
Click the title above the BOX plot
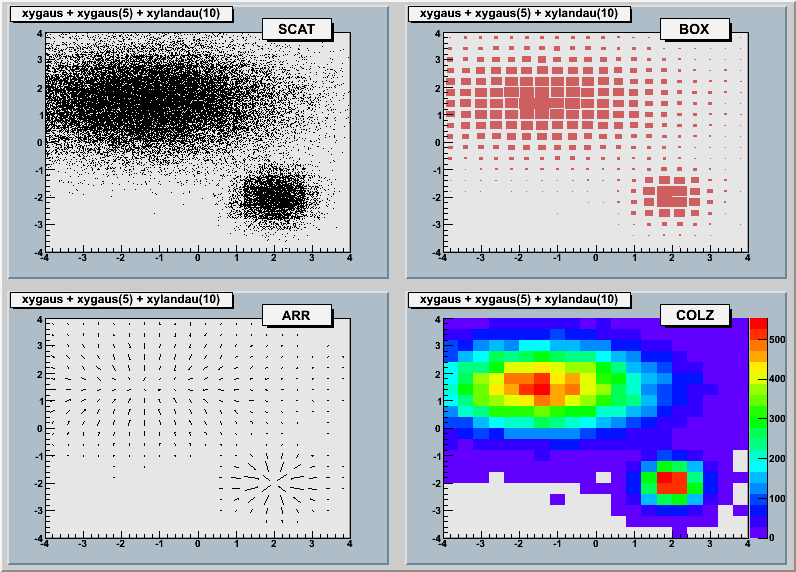tap(519, 13)
